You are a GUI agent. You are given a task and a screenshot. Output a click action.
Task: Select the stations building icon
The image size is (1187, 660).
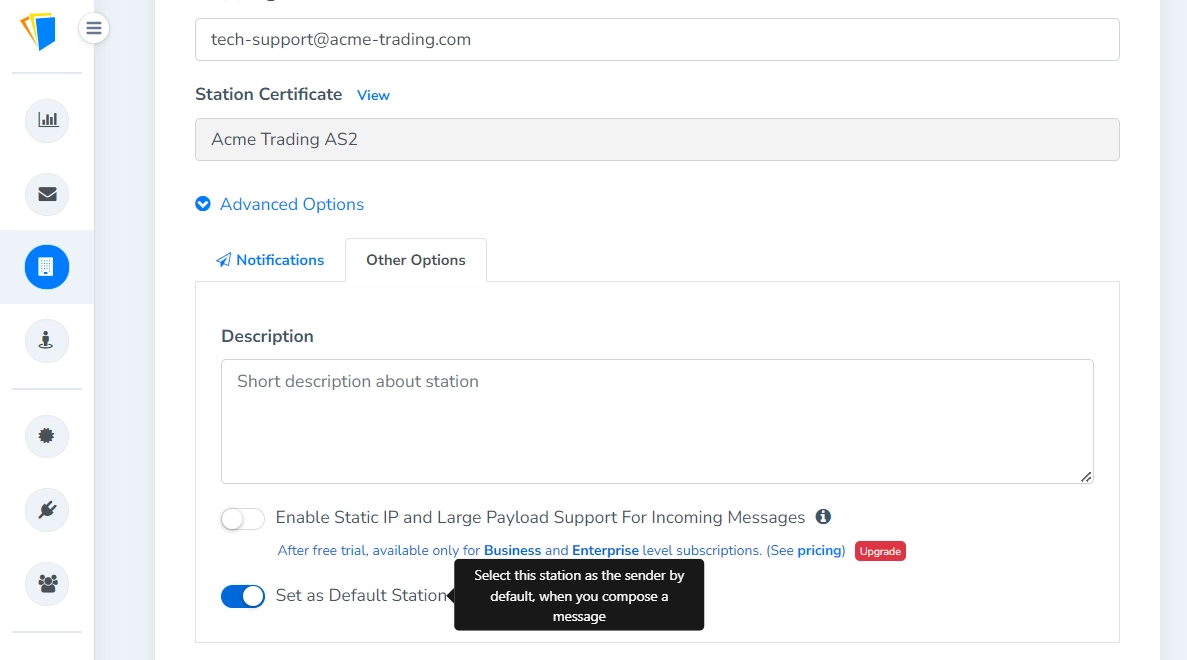coord(47,267)
